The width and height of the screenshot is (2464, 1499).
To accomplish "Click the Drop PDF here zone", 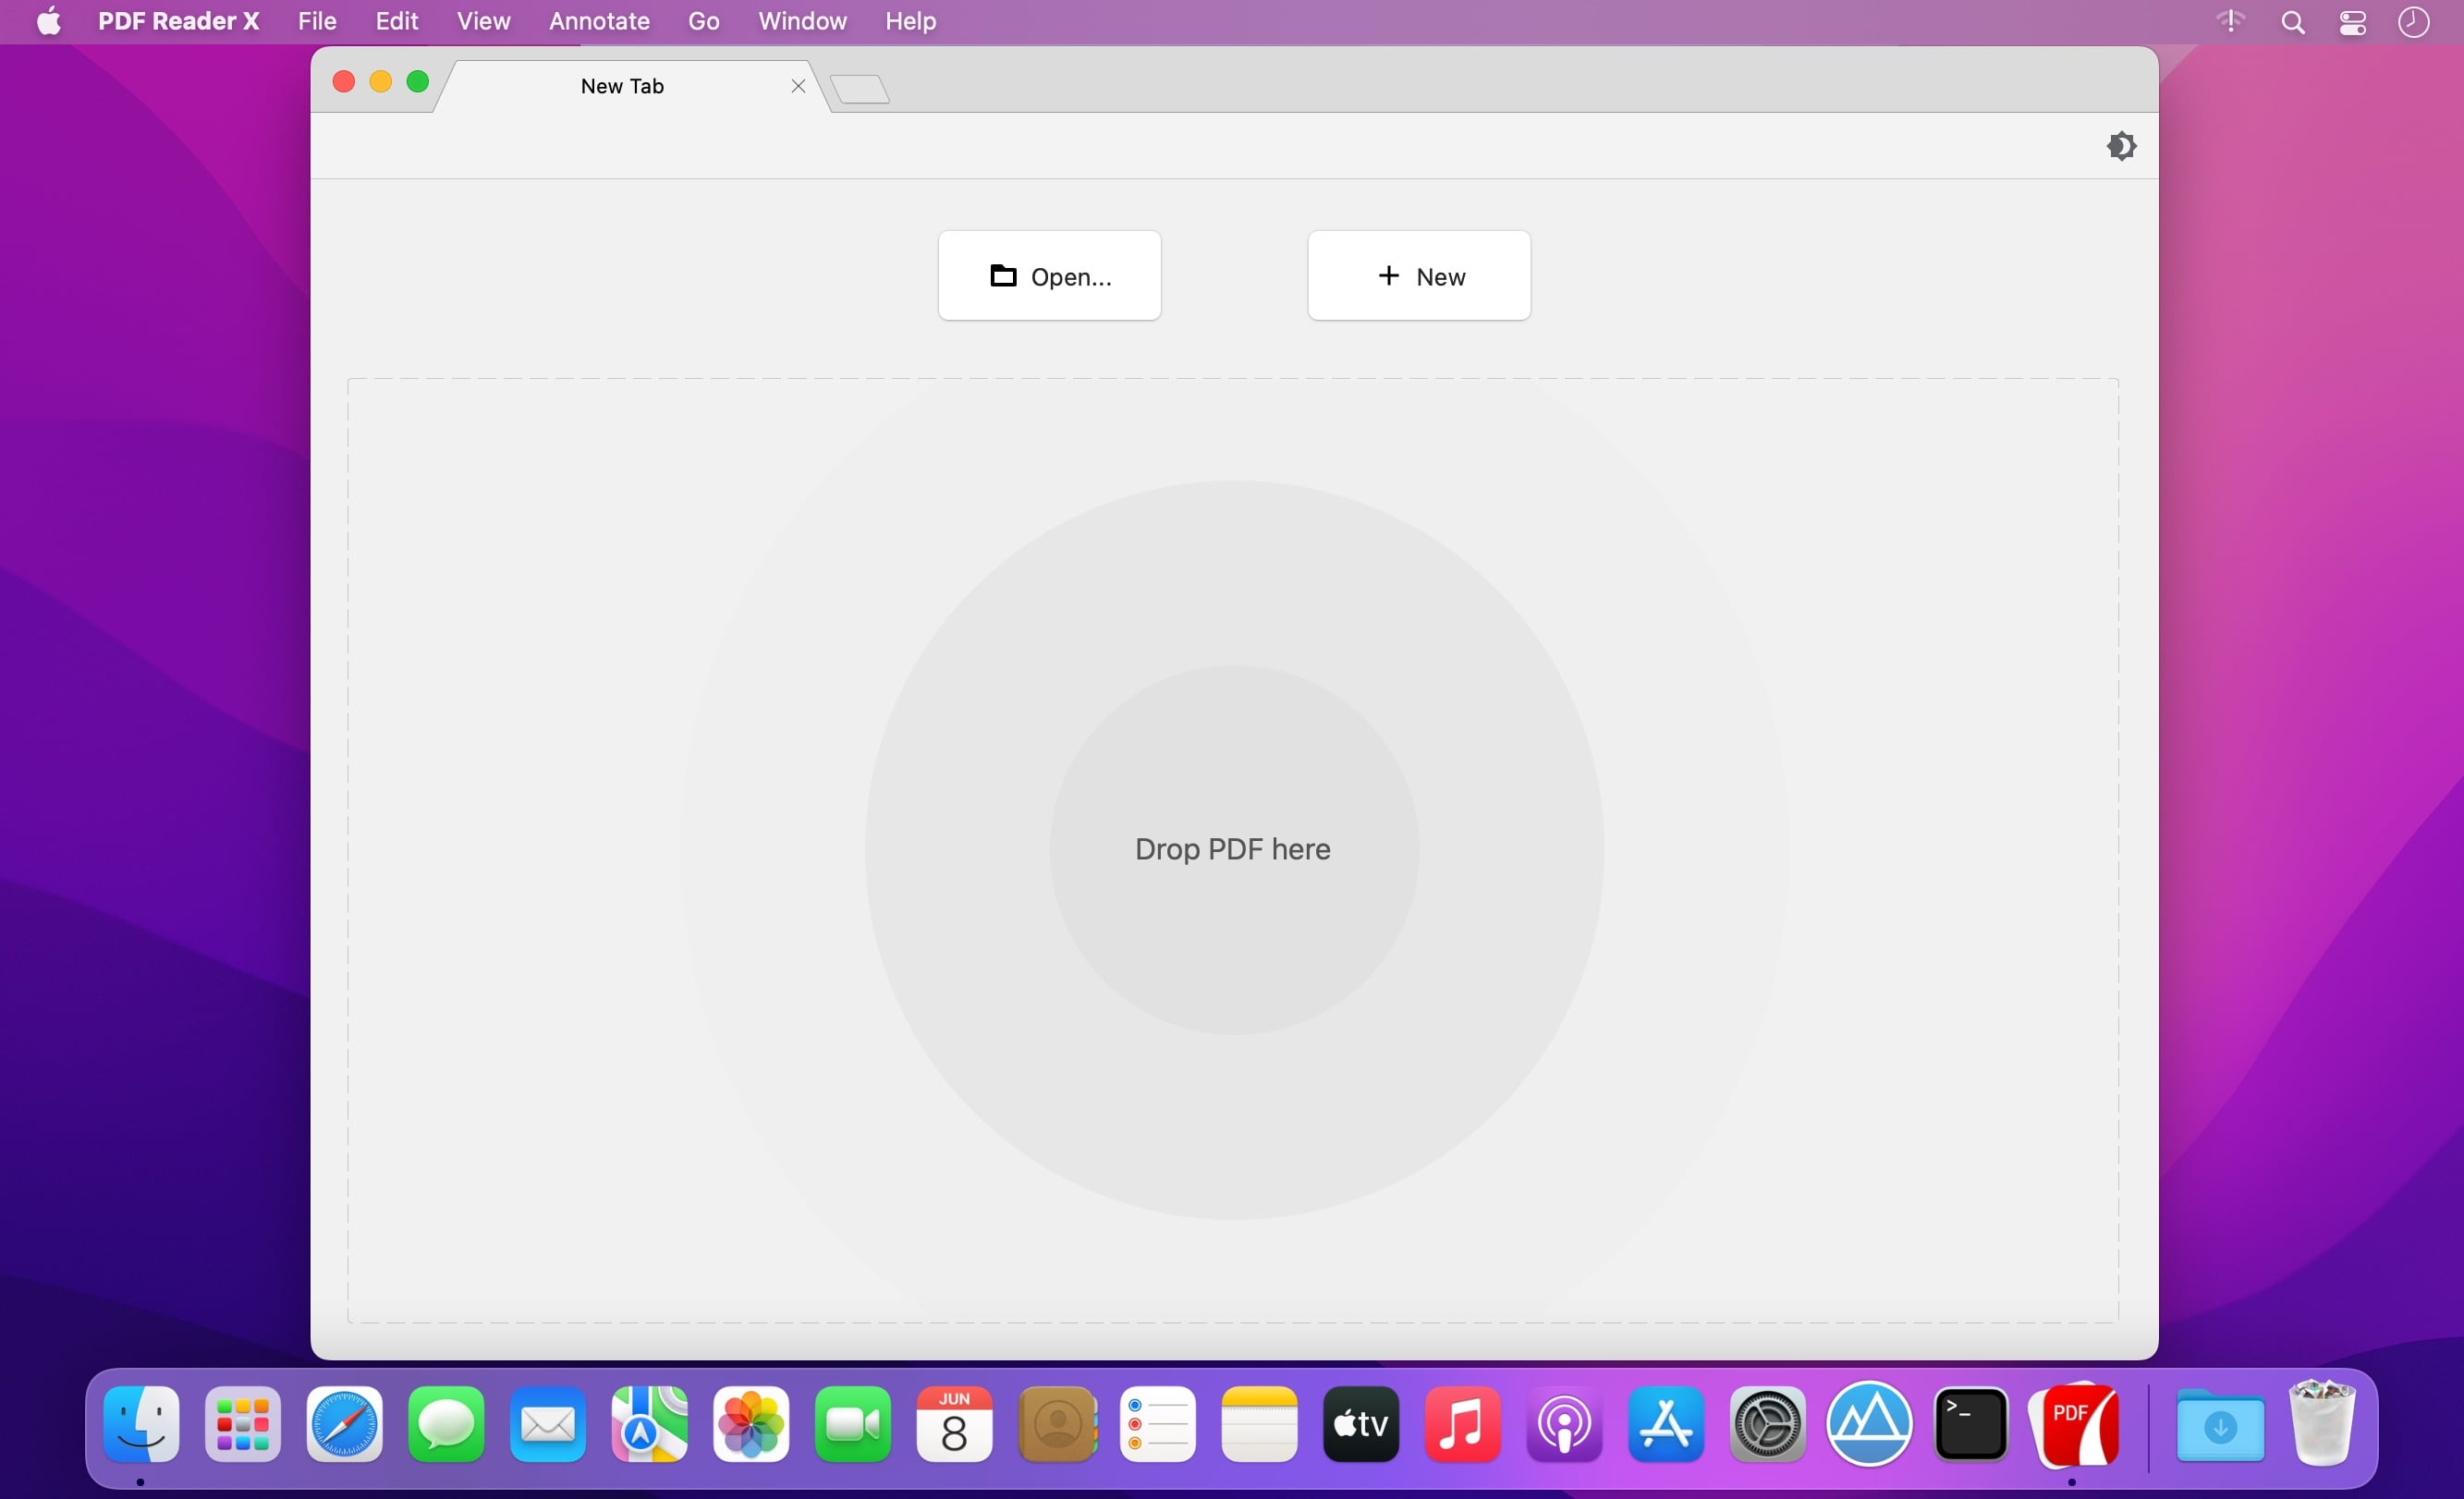I will click(x=1233, y=850).
